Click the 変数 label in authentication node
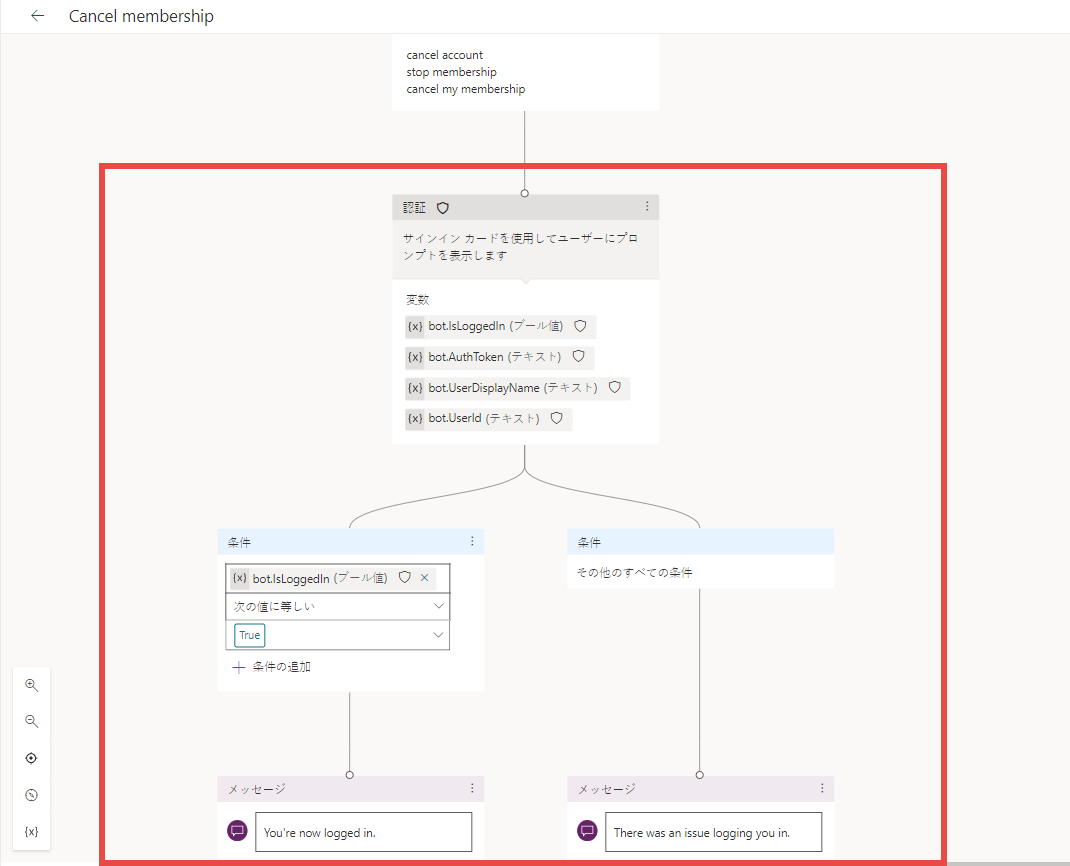Screen dimensions: 1070x866 (418, 300)
